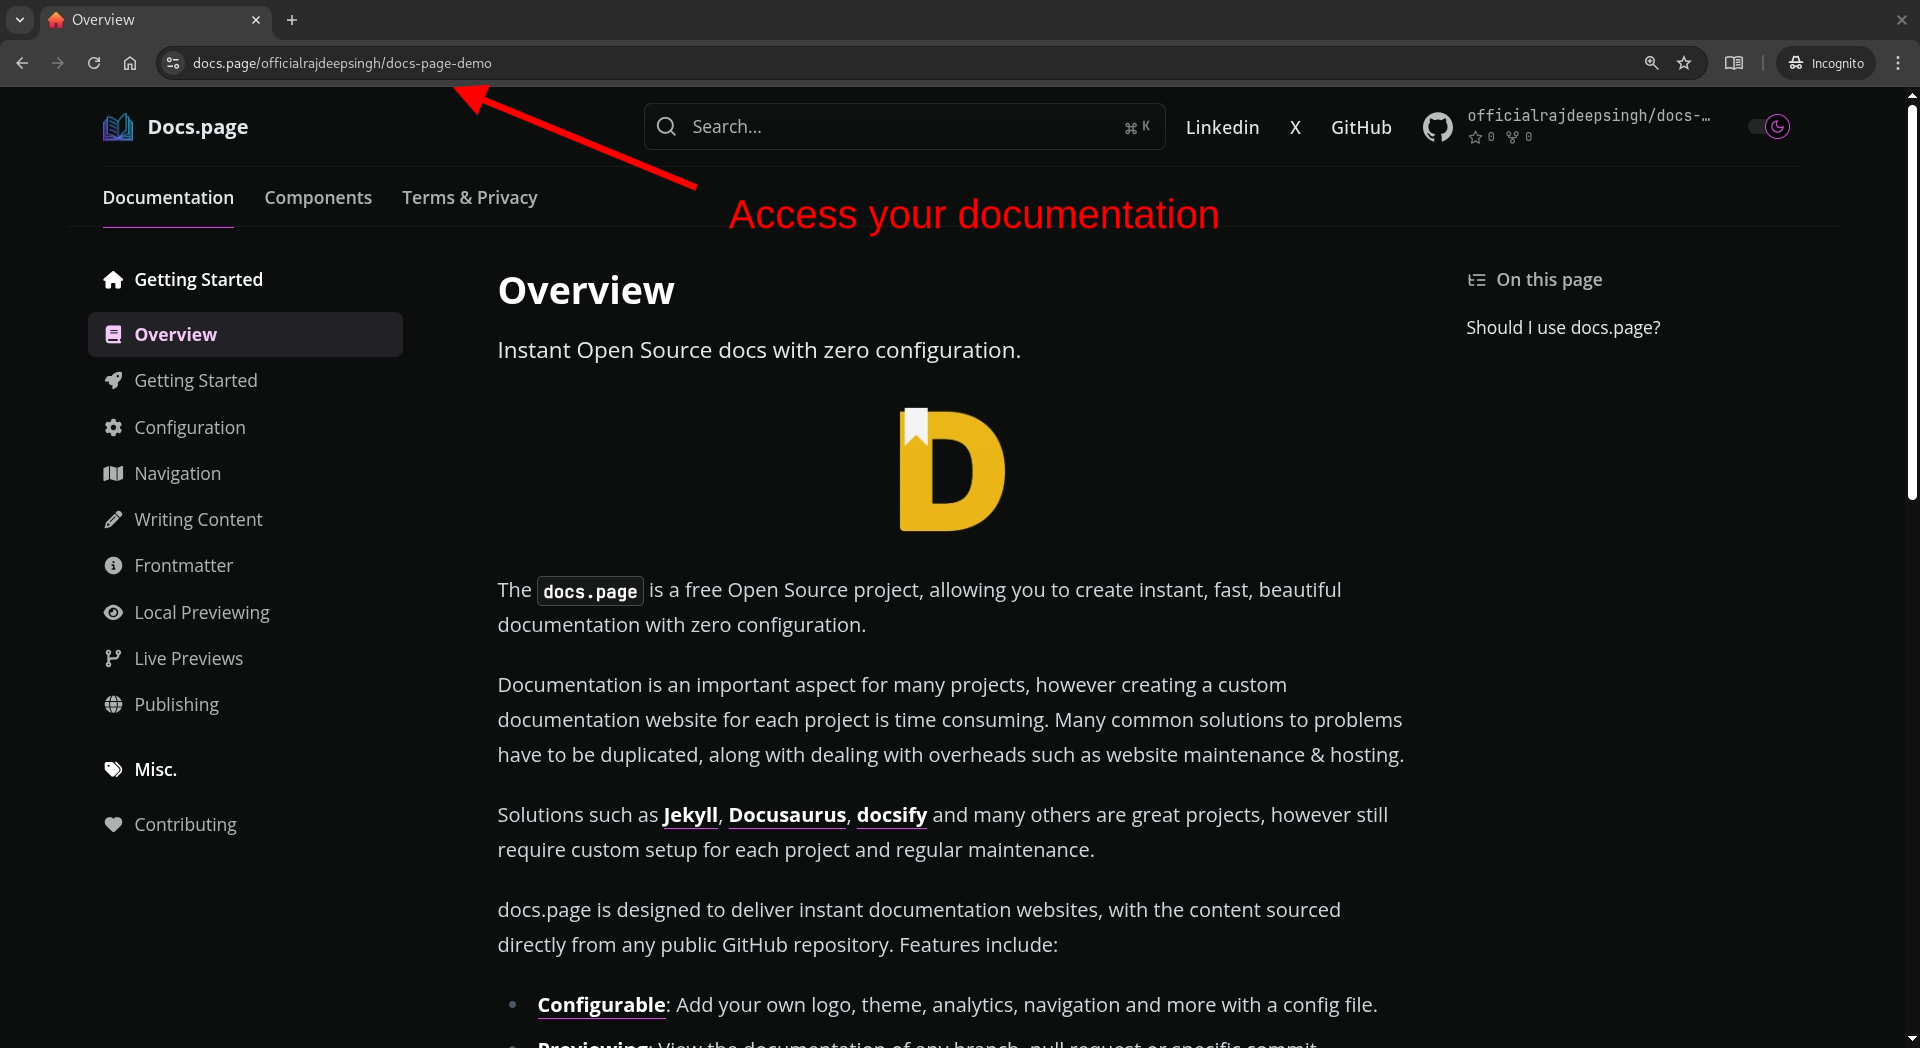Click the browser forward arrow
Viewport: 1920px width, 1048px height.
(x=58, y=63)
